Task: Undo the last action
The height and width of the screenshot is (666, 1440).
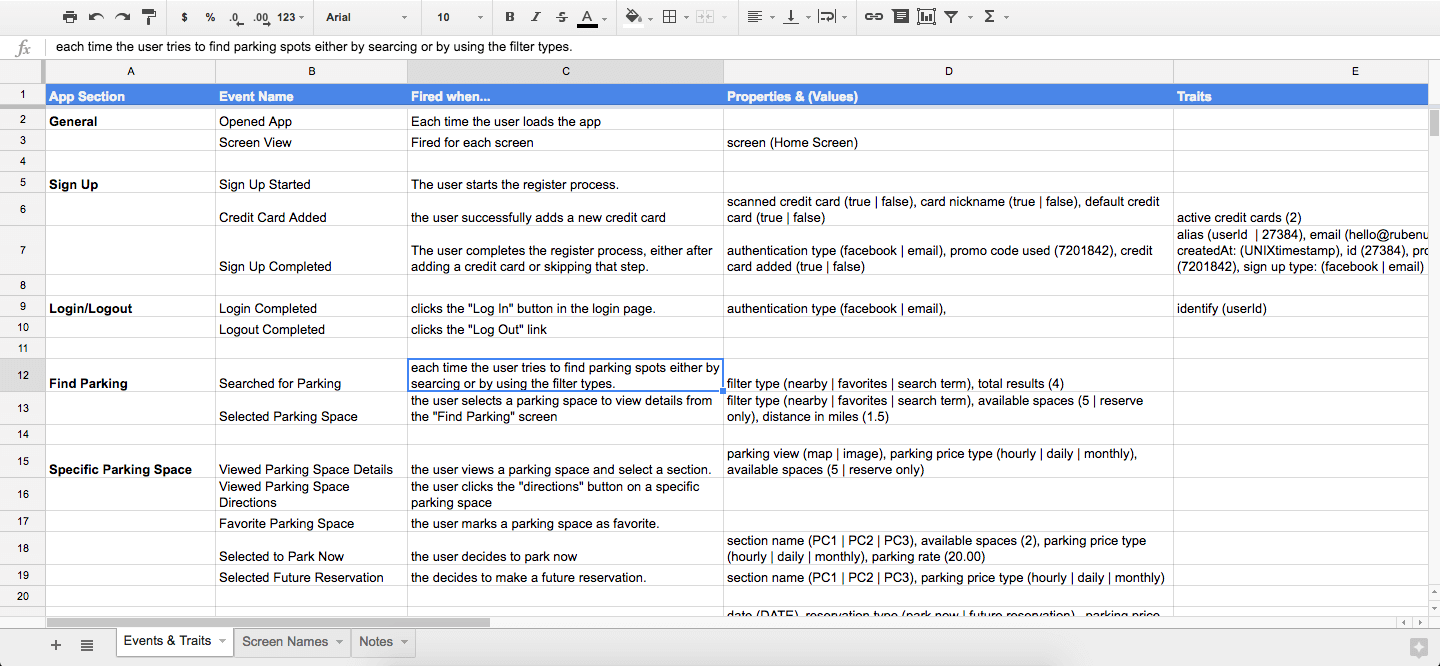Action: tap(96, 17)
